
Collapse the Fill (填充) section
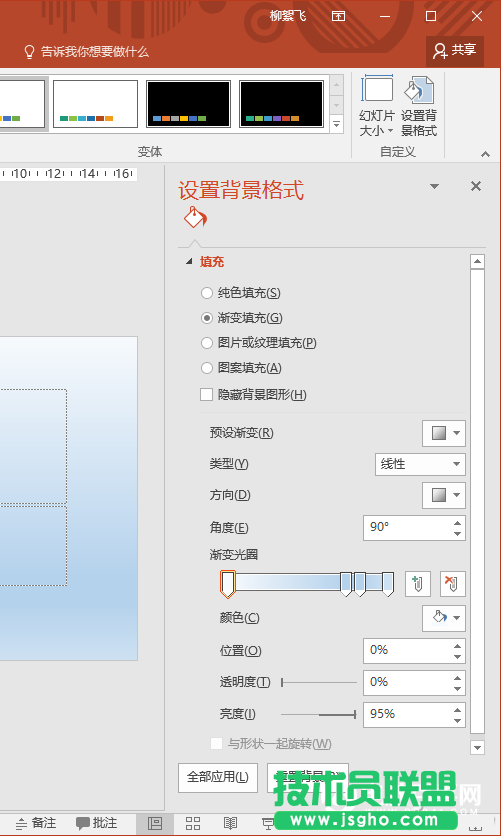(x=189, y=262)
